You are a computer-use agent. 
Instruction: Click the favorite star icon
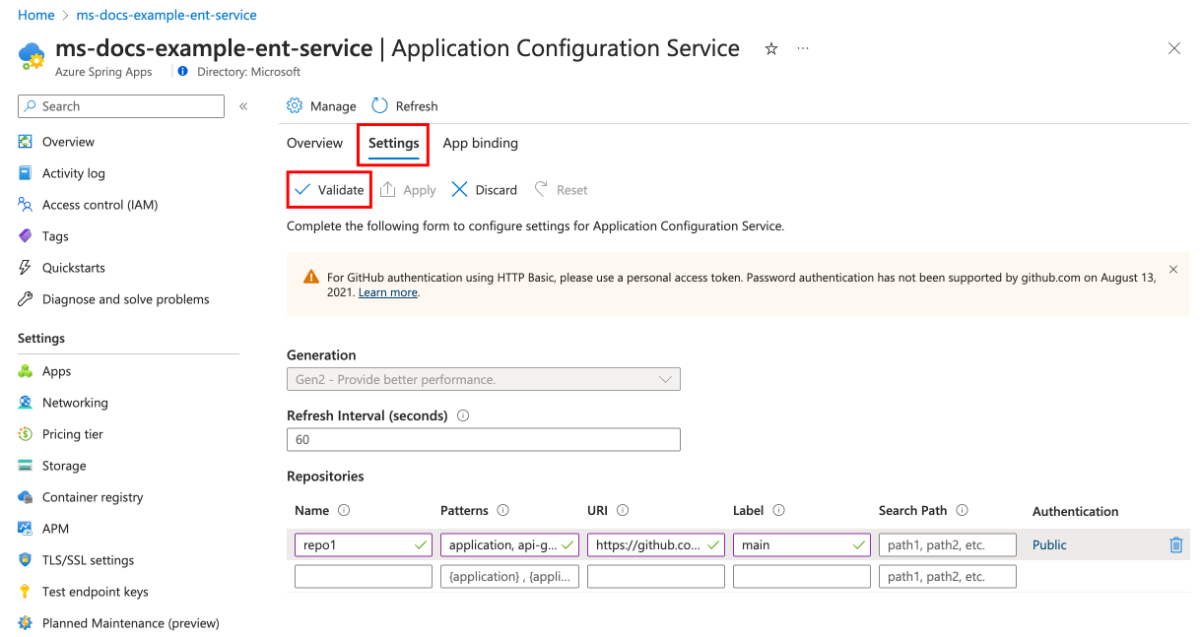click(771, 49)
